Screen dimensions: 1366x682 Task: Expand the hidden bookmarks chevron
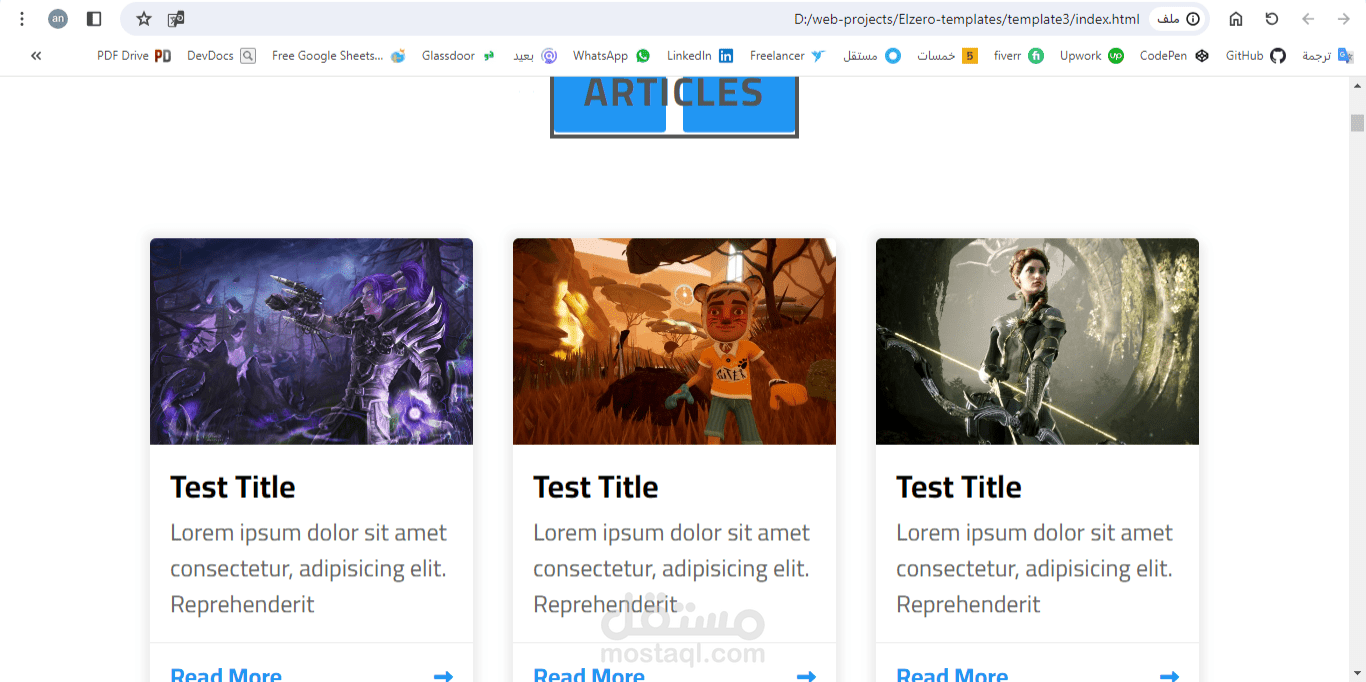point(36,56)
